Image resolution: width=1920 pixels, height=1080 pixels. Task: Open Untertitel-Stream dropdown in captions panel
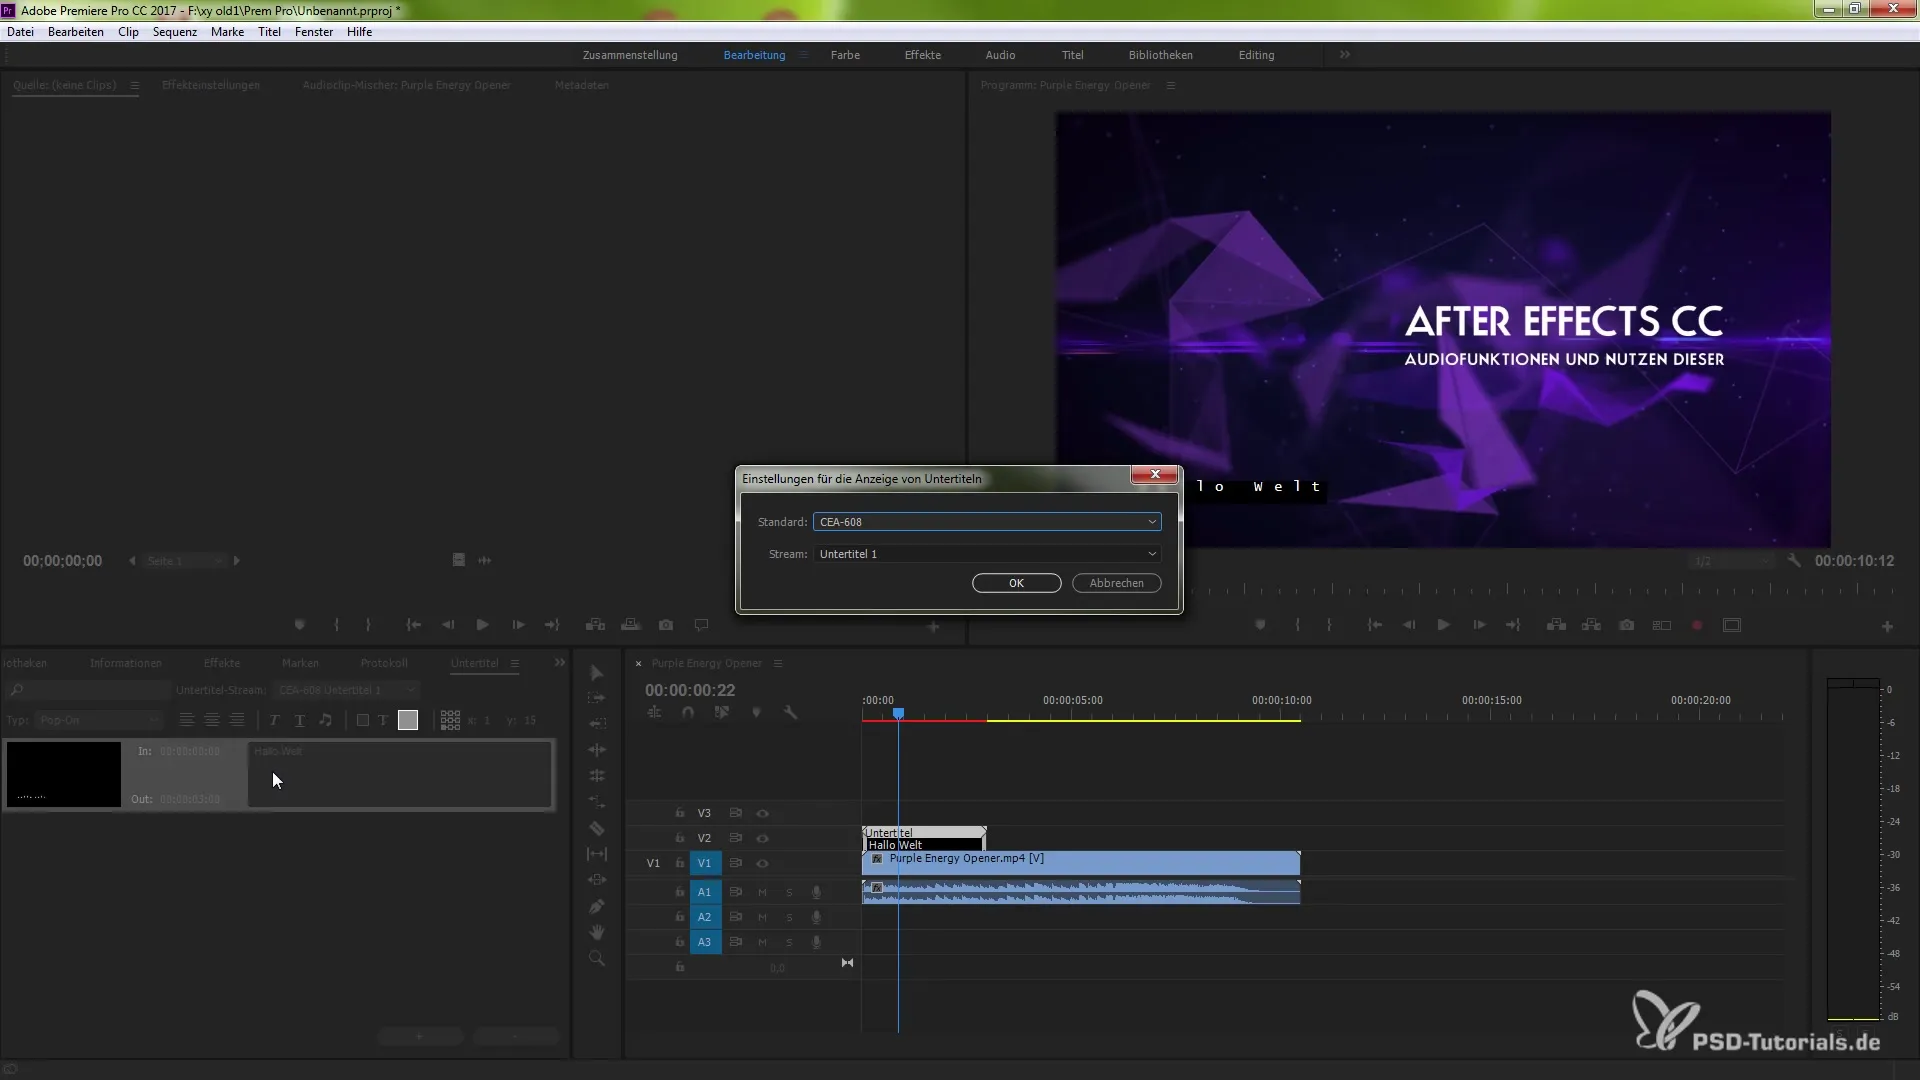(x=347, y=691)
